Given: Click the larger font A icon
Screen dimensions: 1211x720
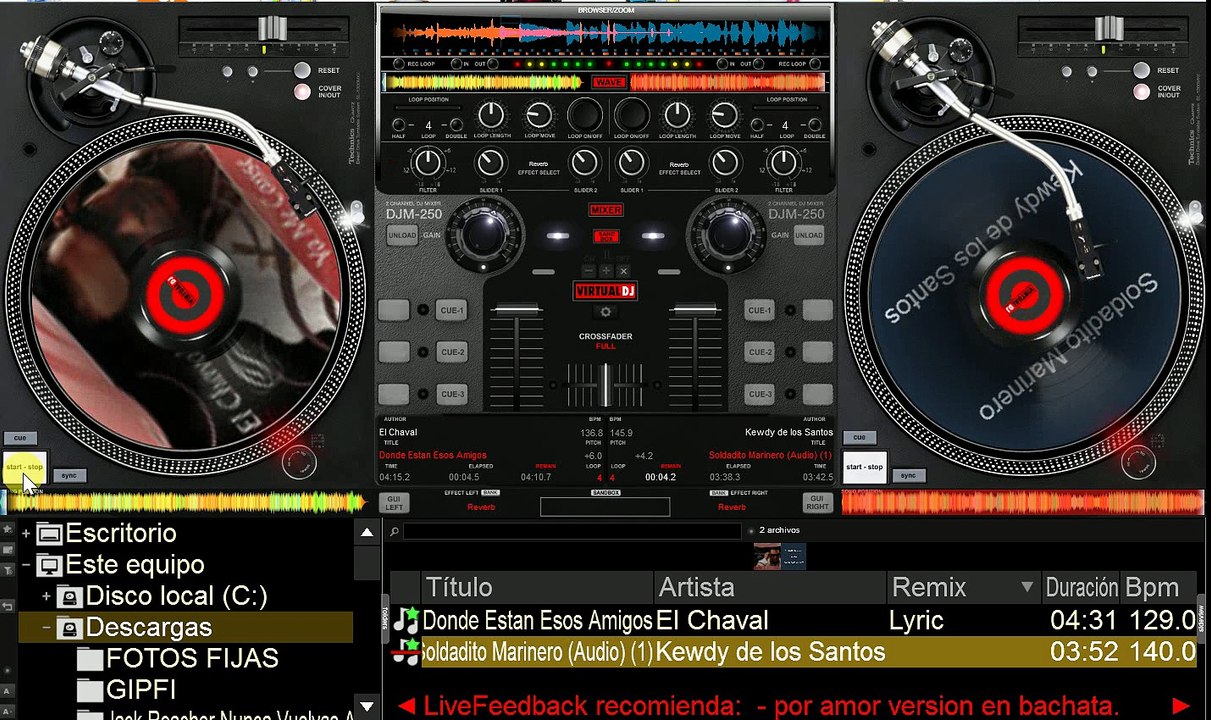Looking at the screenshot, I should [x=7, y=691].
